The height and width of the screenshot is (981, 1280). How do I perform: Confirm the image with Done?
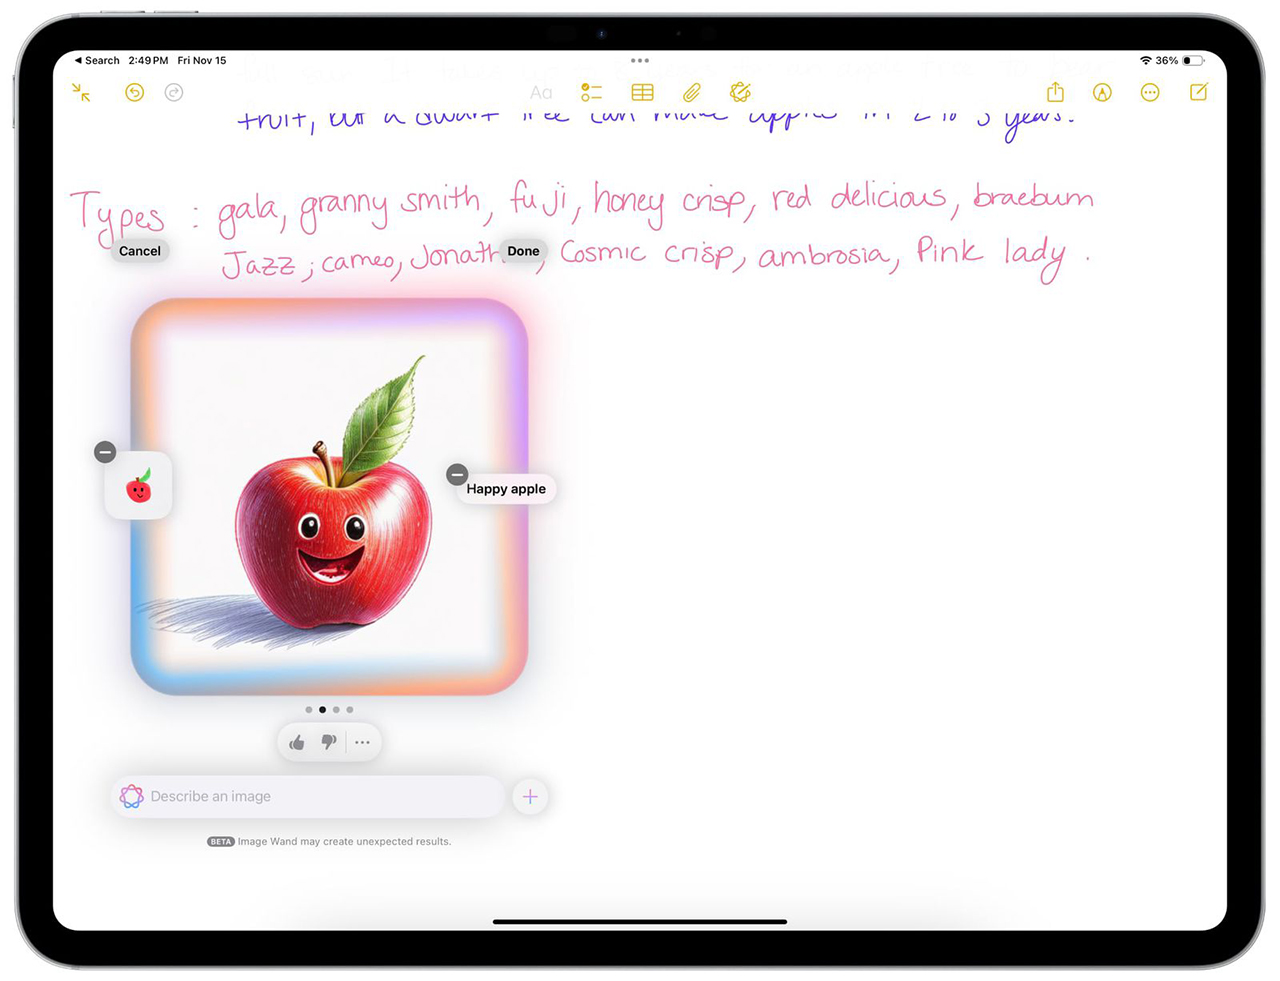pos(523,251)
